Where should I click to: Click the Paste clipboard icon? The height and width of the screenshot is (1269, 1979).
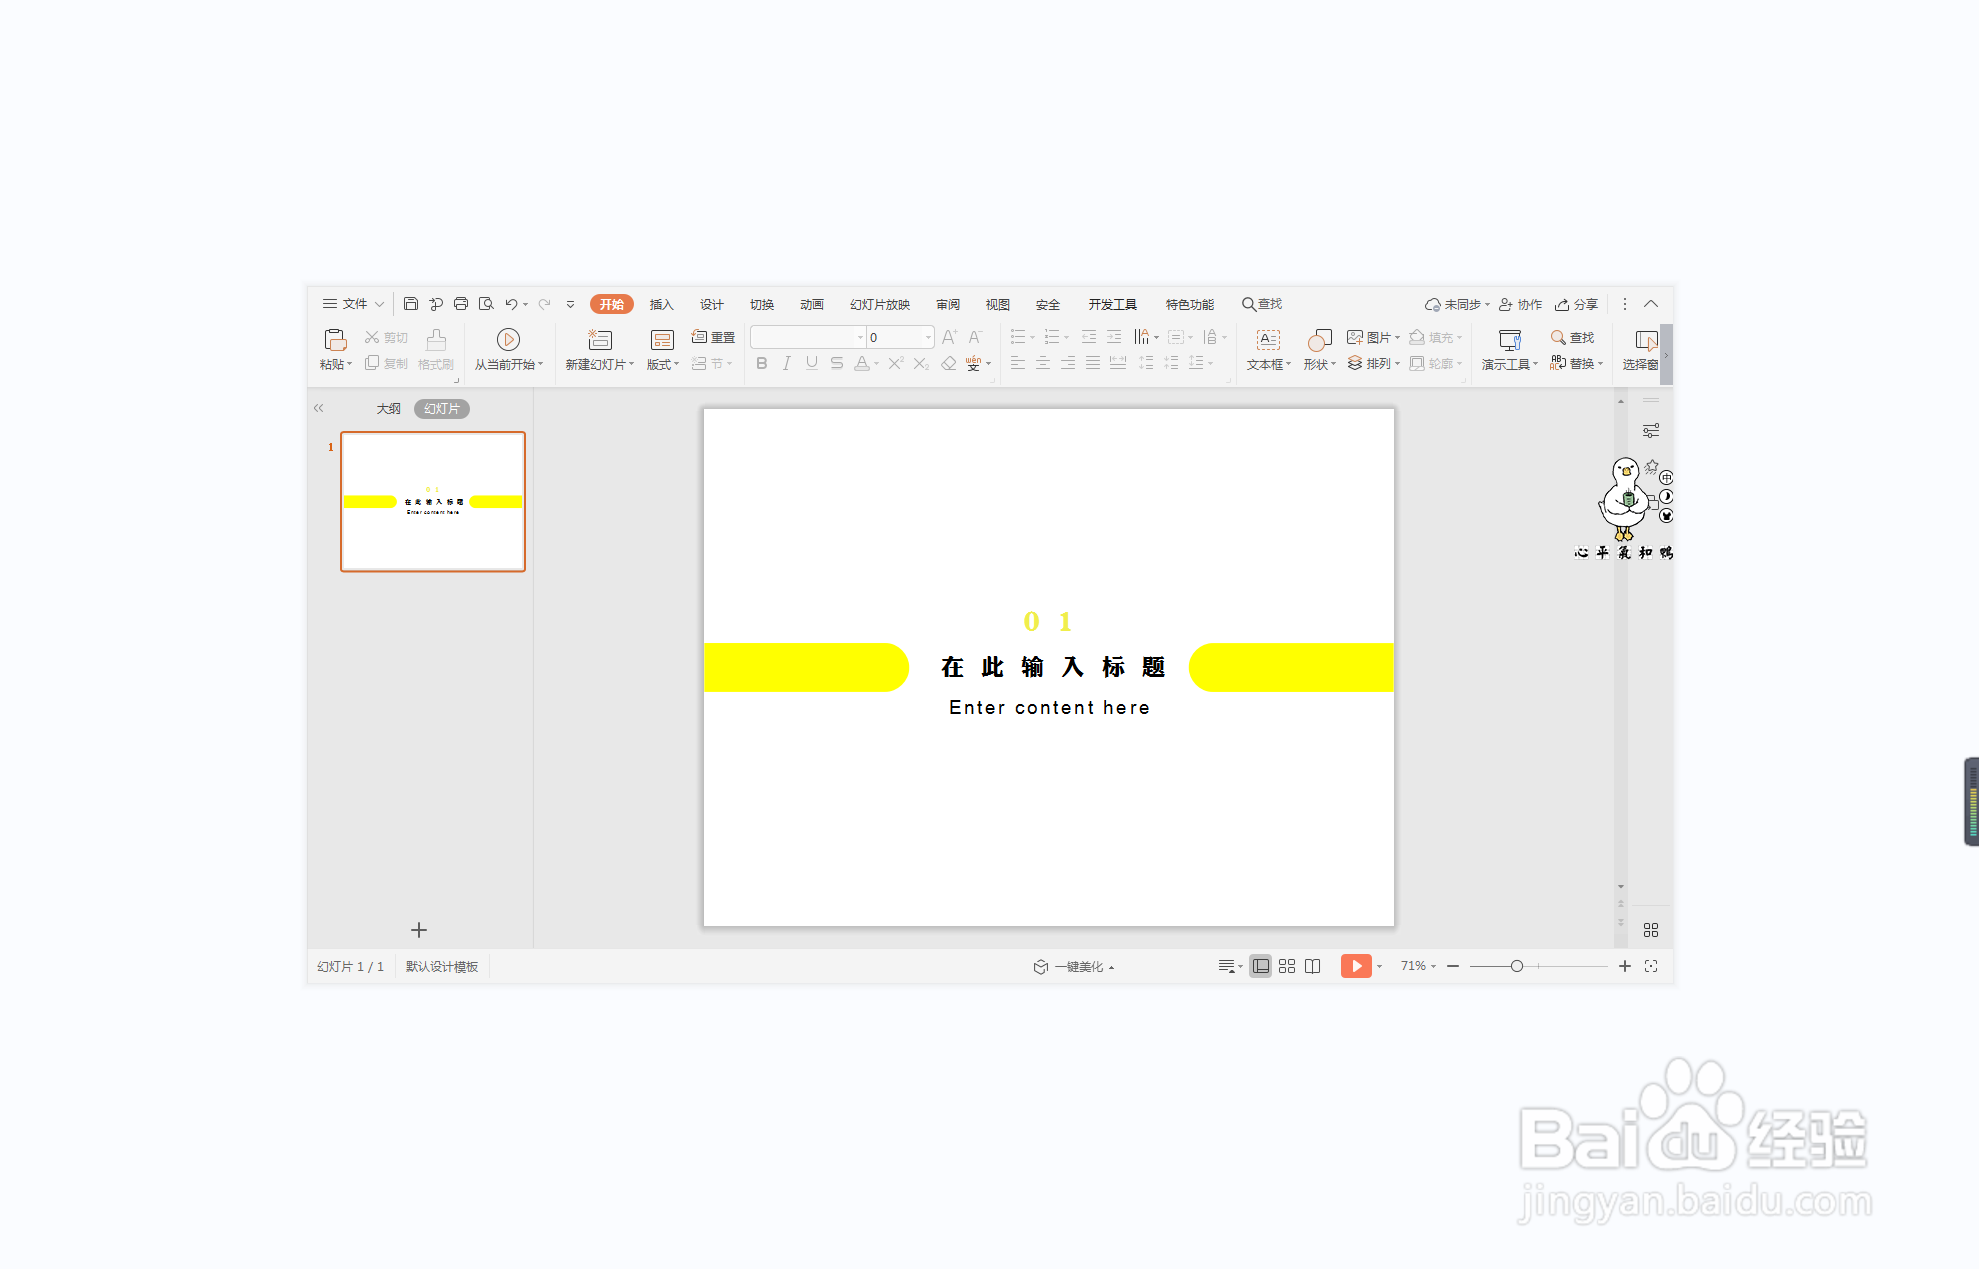pos(335,340)
